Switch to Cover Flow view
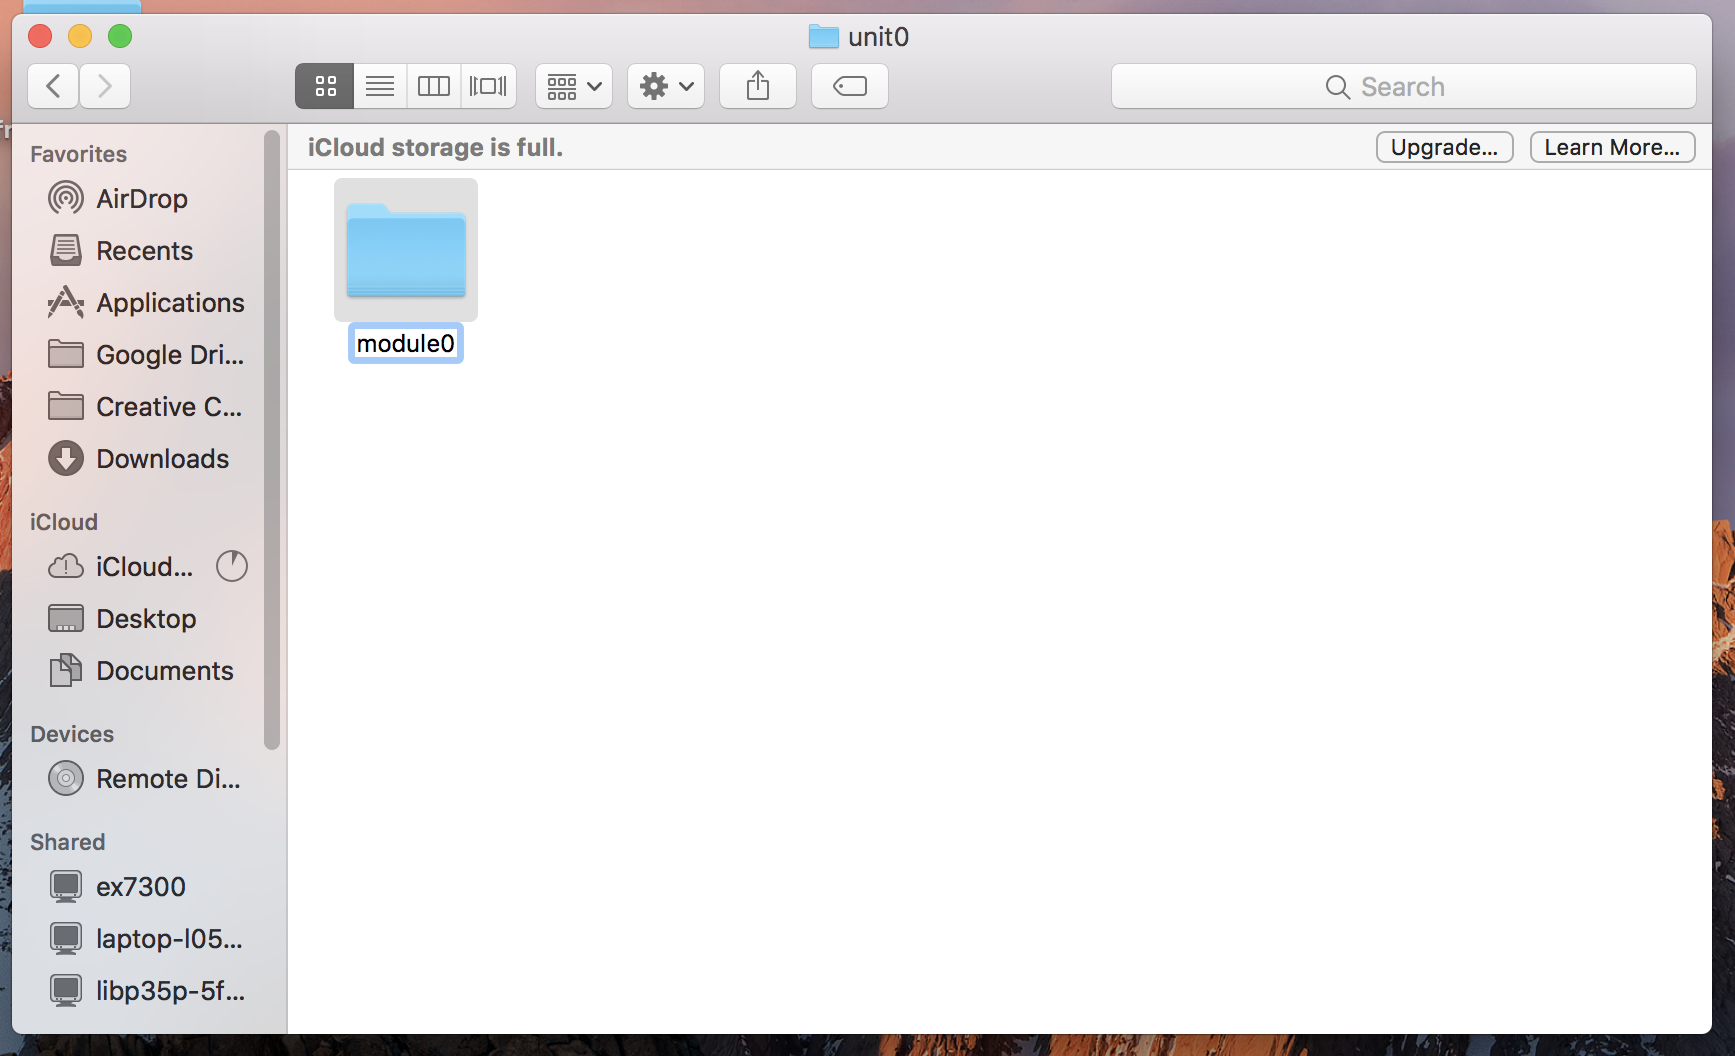 (488, 86)
